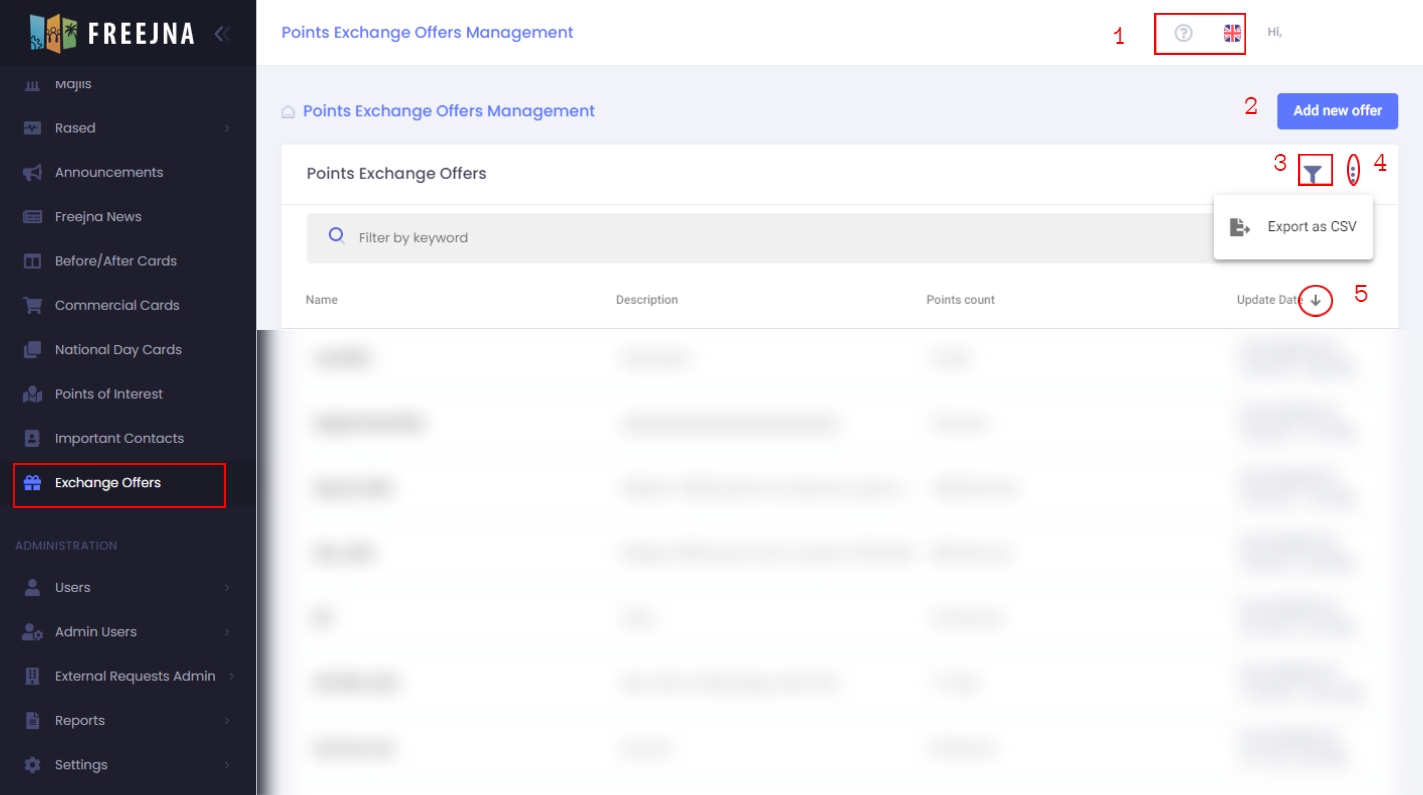Select Export as CSV menu option
The width and height of the screenshot is (1423, 795).
coord(1293,227)
